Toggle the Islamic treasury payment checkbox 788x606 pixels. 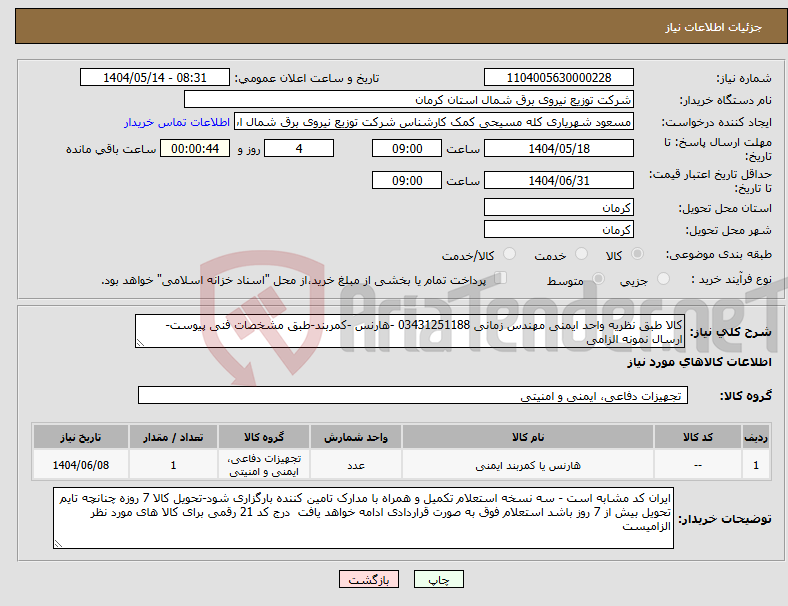tap(500, 278)
